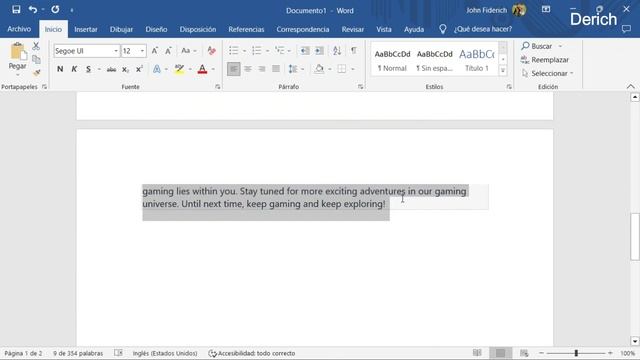Click the Buscar search button
Viewport: 640px width, 360px height.
coord(537,46)
